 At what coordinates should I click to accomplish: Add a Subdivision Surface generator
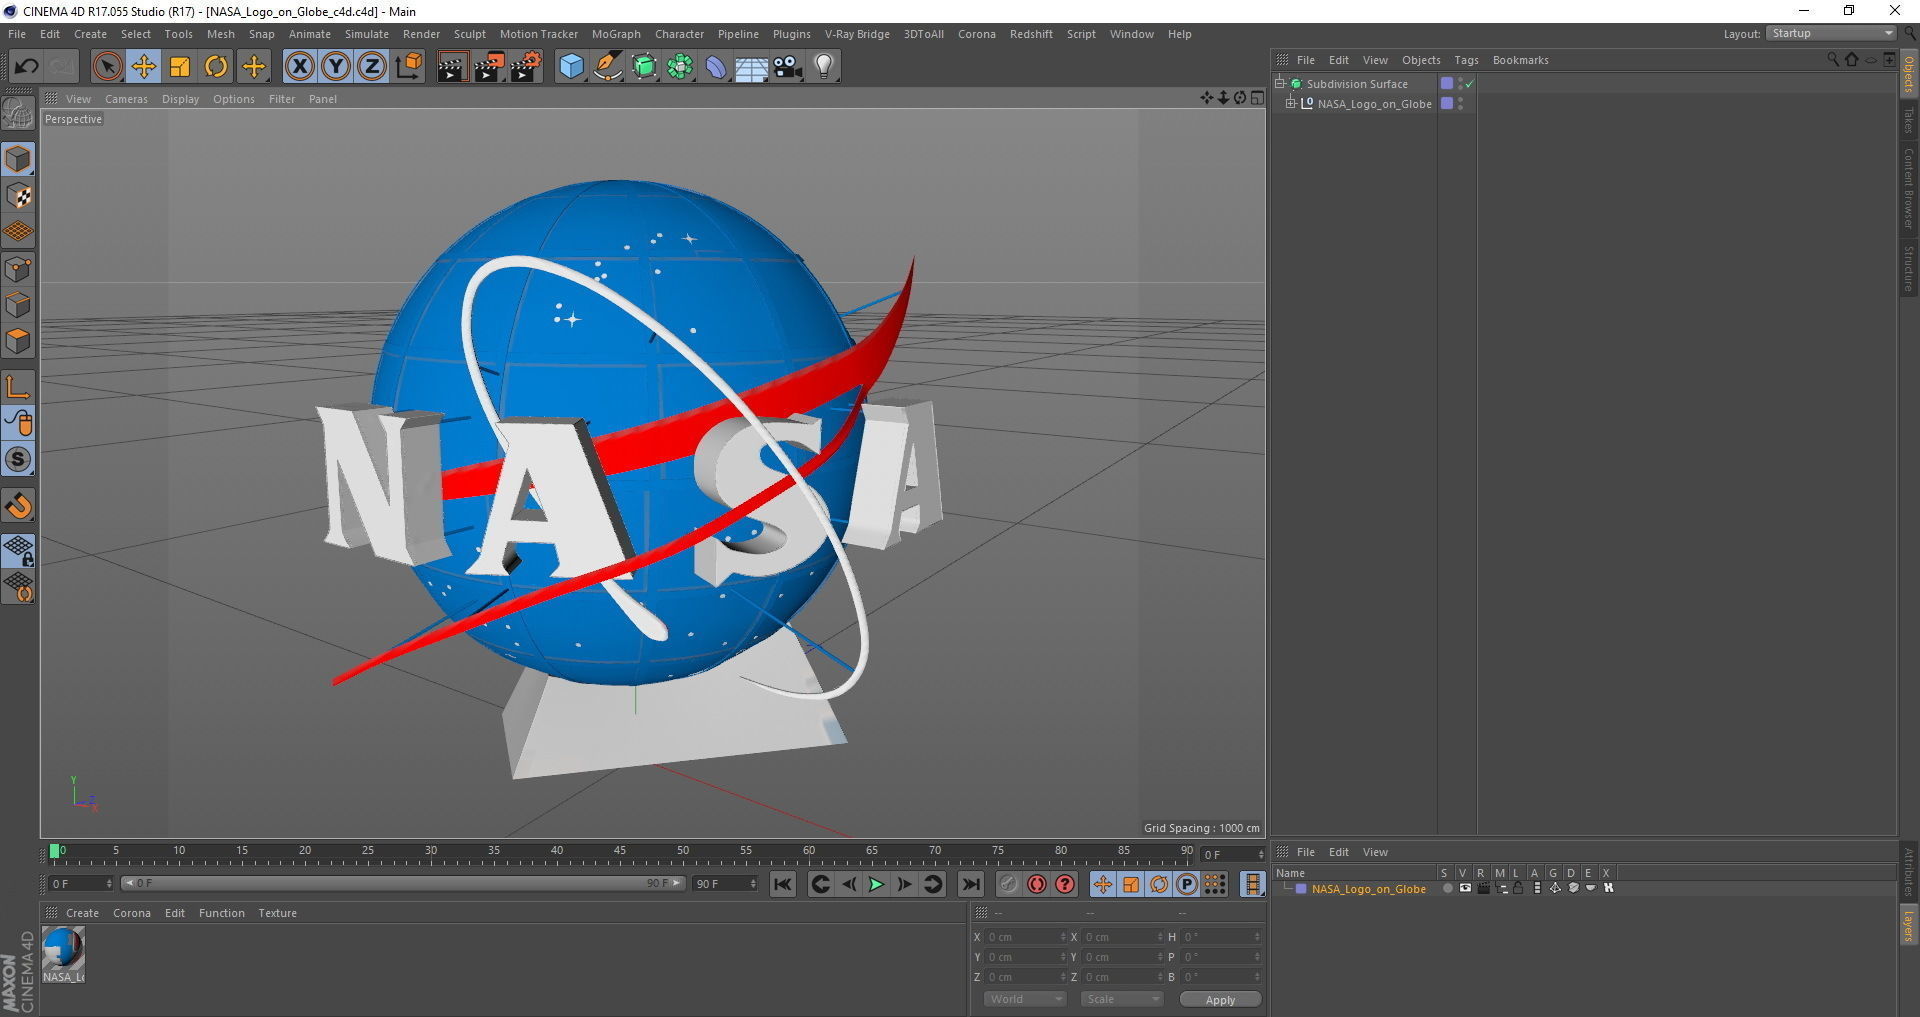pyautogui.click(x=644, y=67)
